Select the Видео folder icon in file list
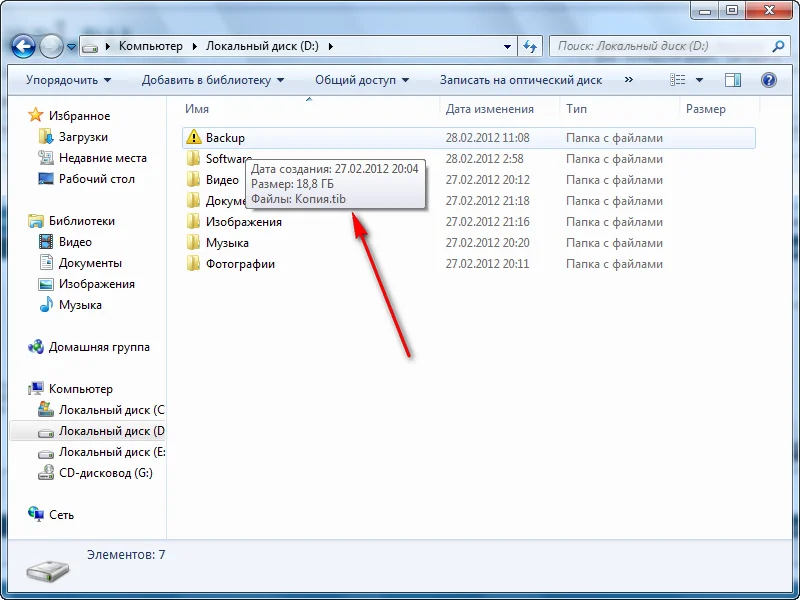 [193, 180]
